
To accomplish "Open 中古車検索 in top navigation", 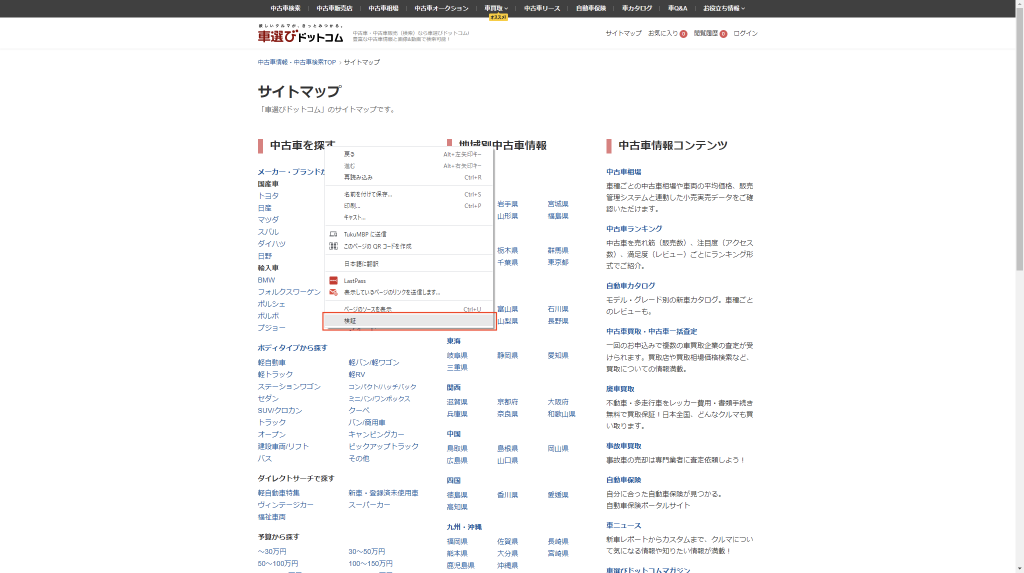I will [285, 8].
